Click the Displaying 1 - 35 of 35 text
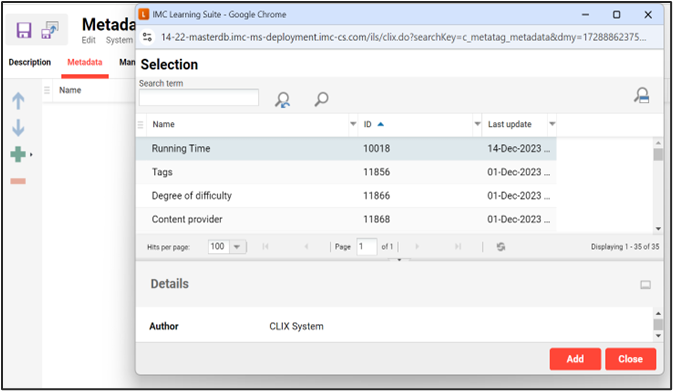 coord(625,247)
